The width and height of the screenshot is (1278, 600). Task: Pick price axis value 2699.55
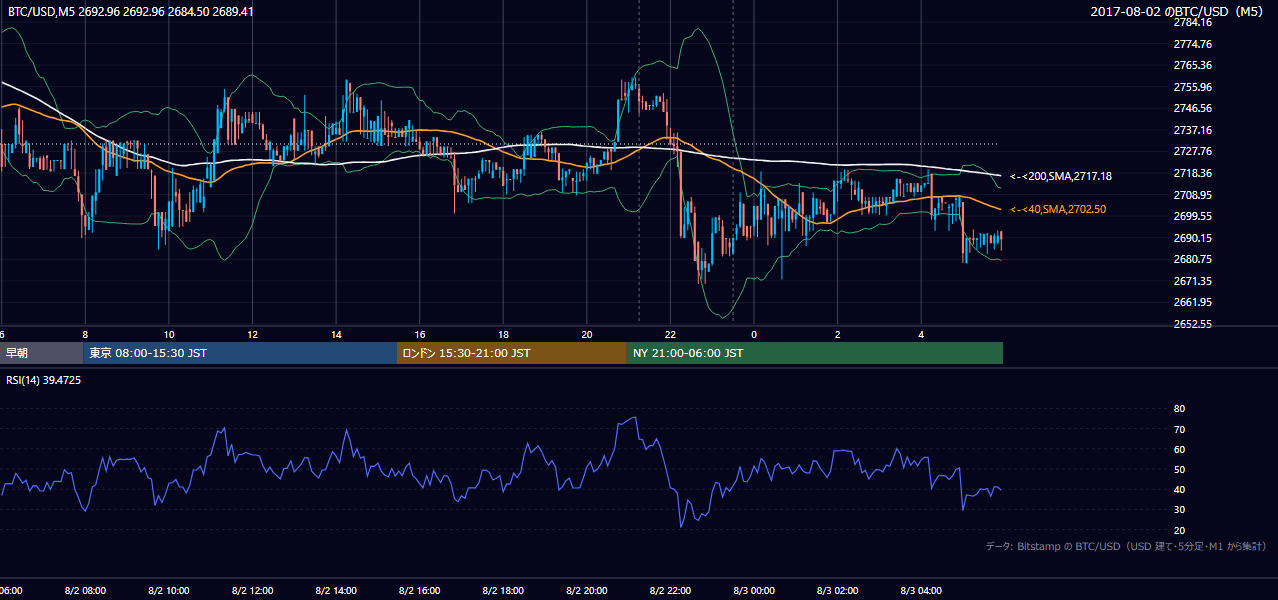[x=1192, y=216]
